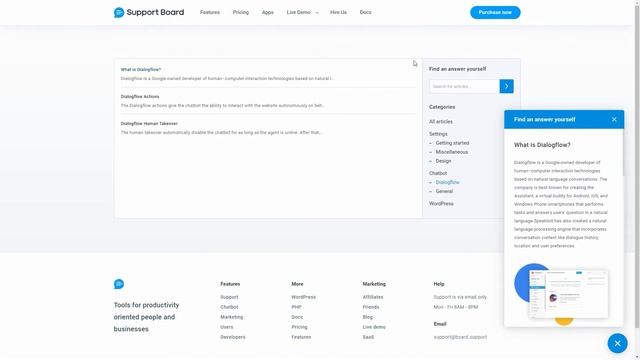Open the footer Docs link

pyautogui.click(x=297, y=317)
